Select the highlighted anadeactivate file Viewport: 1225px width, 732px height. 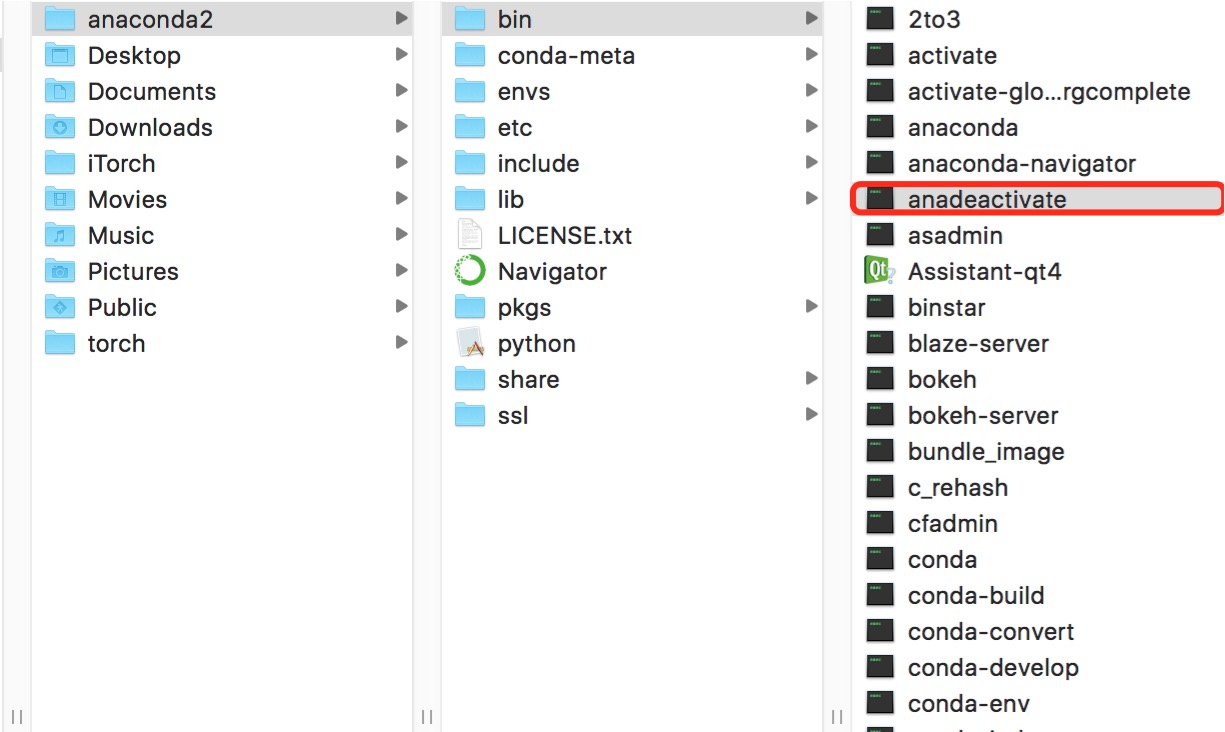[986, 199]
